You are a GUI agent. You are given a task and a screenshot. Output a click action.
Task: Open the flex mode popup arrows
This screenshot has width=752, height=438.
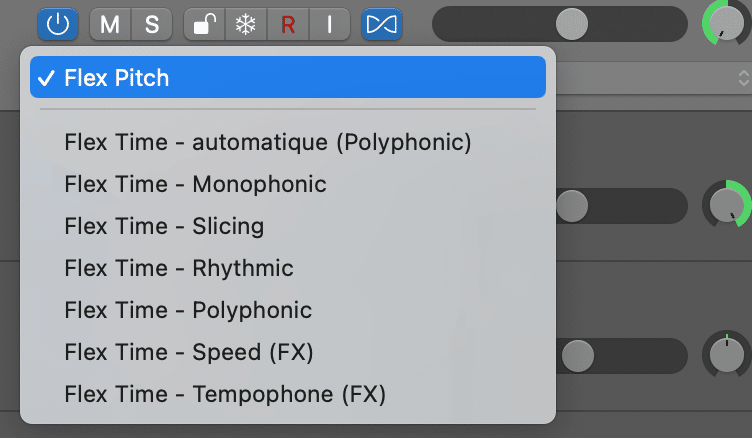point(743,78)
